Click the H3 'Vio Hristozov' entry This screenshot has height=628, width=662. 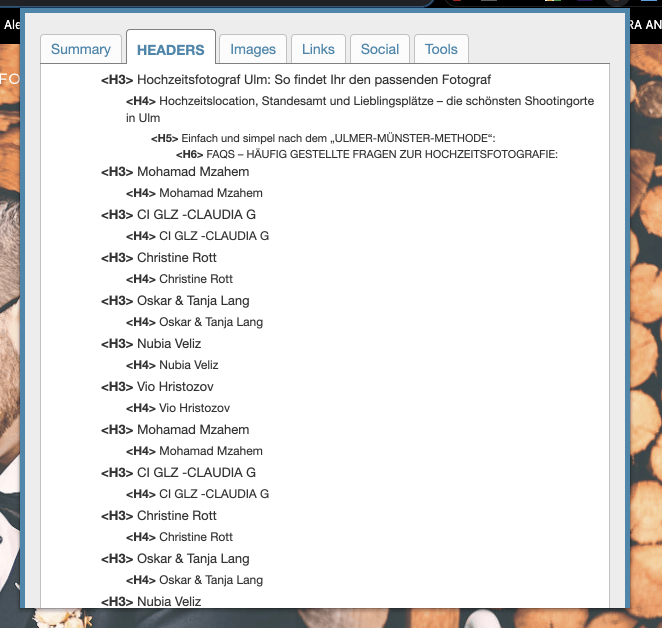click(157, 387)
